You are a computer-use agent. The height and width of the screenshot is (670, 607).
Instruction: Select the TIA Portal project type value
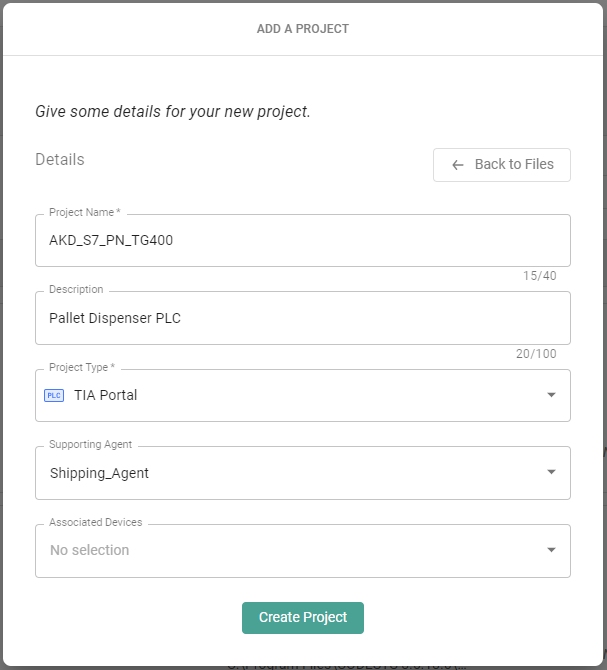tap(106, 395)
